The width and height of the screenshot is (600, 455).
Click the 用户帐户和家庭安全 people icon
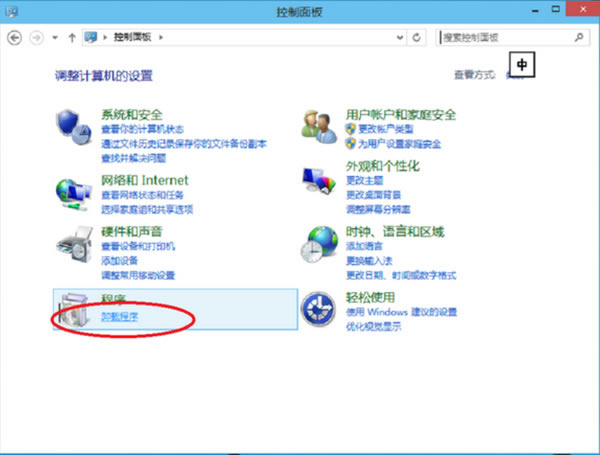coord(320,127)
